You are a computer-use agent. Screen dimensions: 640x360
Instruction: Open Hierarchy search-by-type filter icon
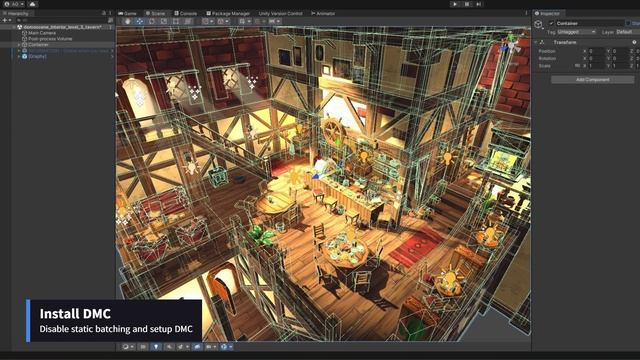pyautogui.click(x=111, y=20)
